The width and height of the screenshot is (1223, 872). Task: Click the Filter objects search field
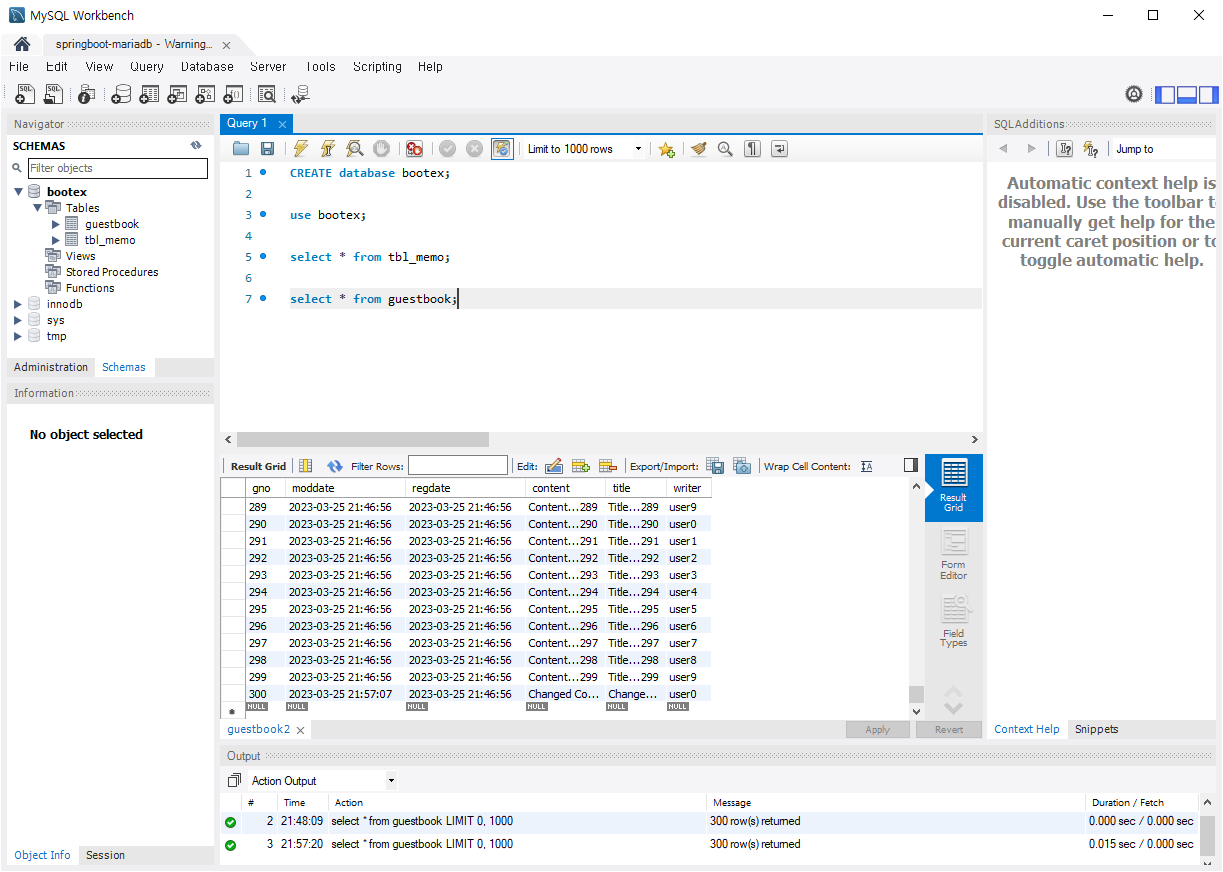tap(118, 168)
